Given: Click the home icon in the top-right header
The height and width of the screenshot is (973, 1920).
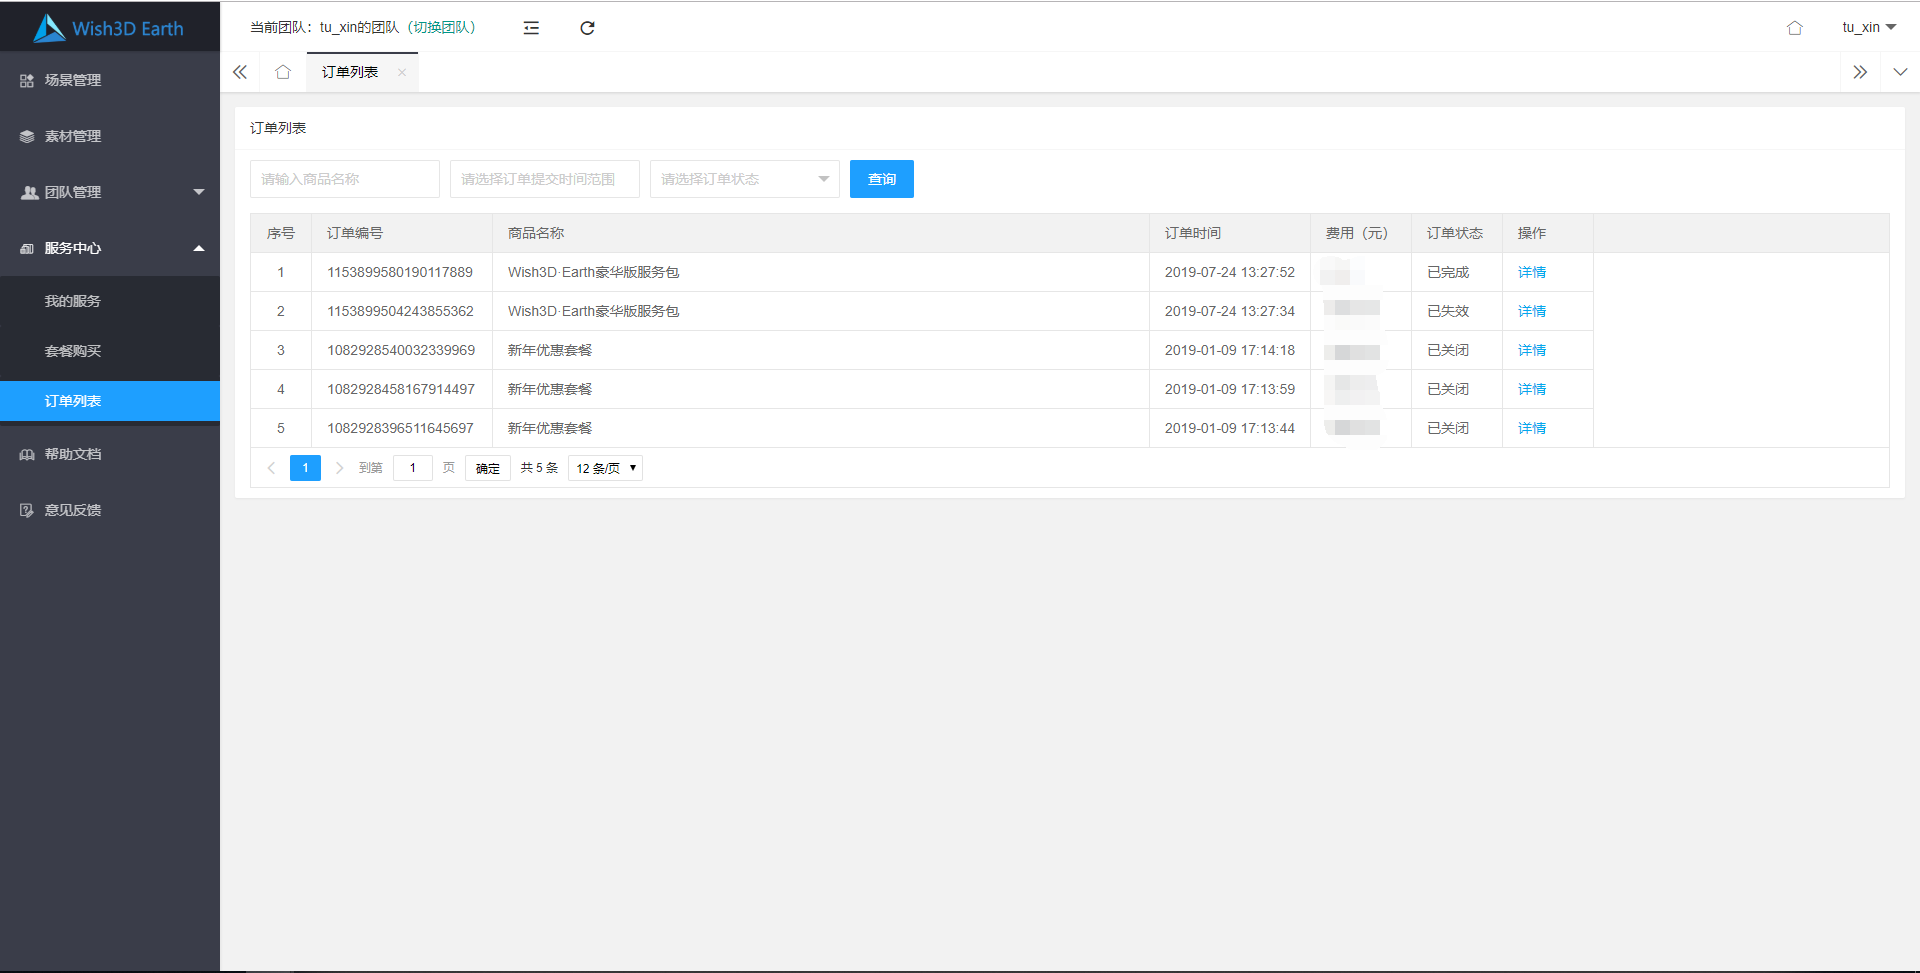Looking at the screenshot, I should point(1794,28).
